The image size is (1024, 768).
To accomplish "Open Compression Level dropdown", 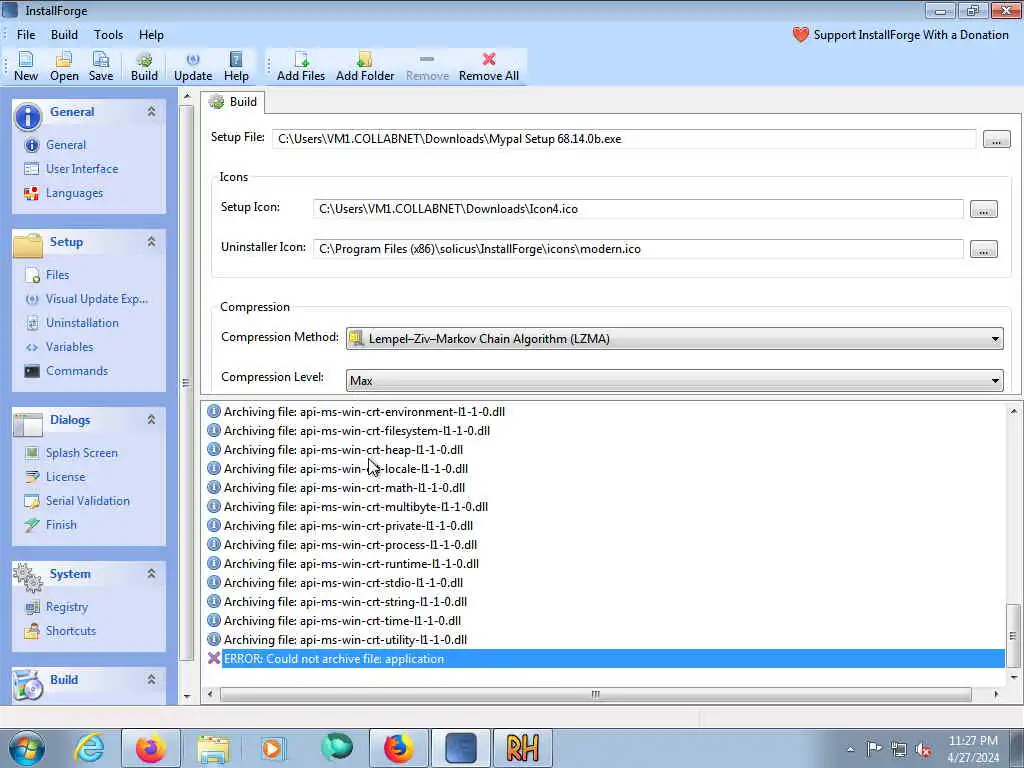I will tap(674, 380).
